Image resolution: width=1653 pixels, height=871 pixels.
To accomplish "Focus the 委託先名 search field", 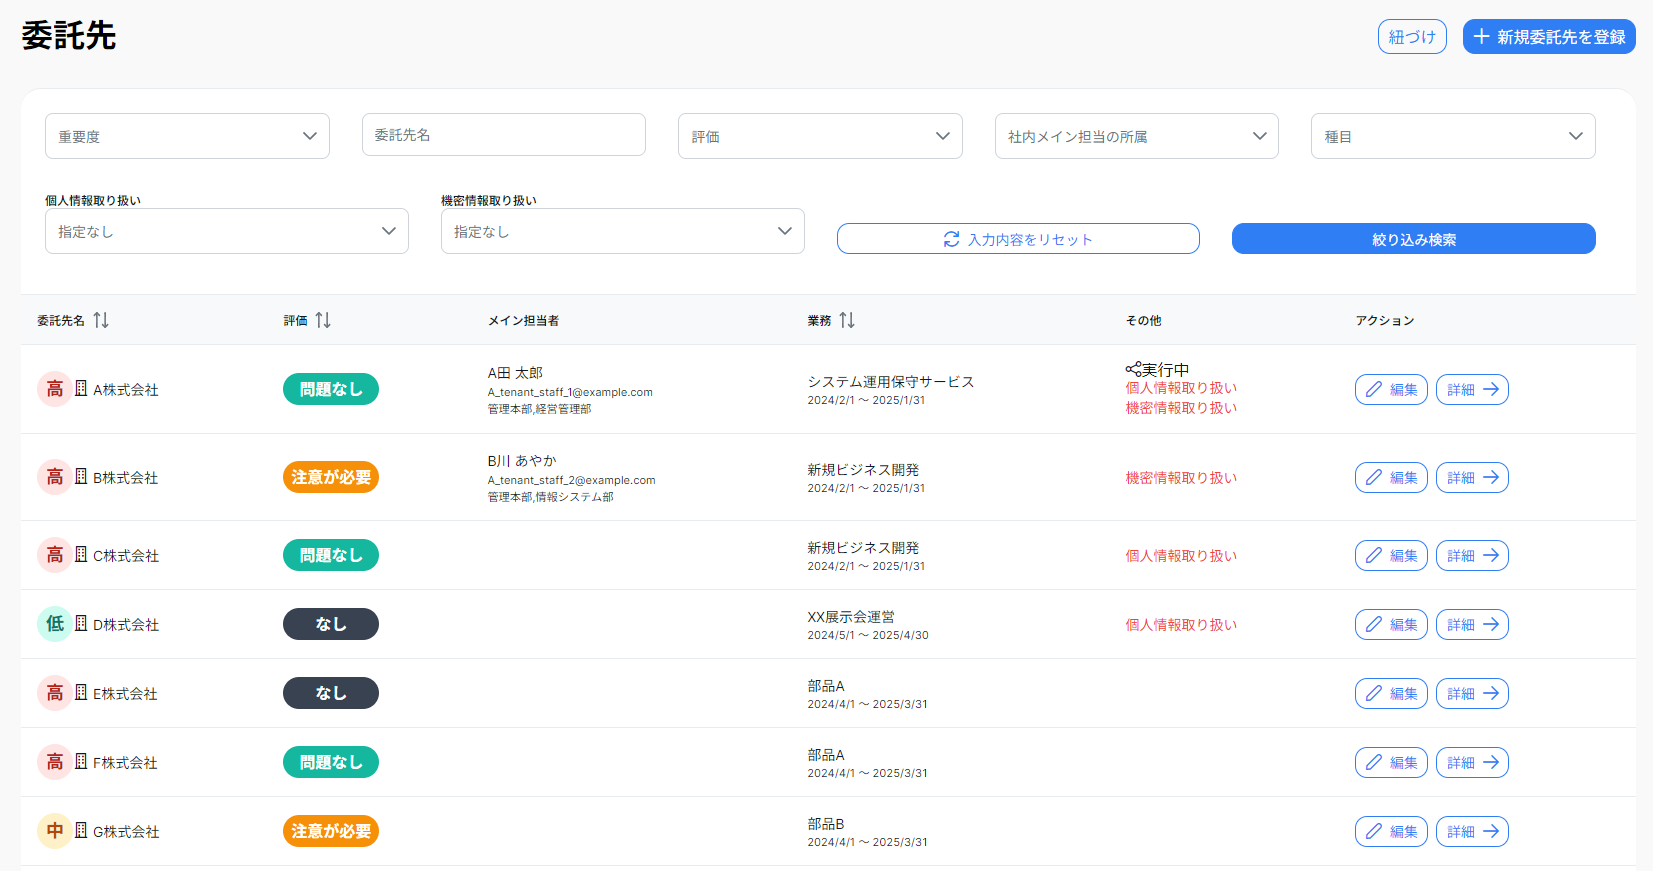I will coord(504,135).
